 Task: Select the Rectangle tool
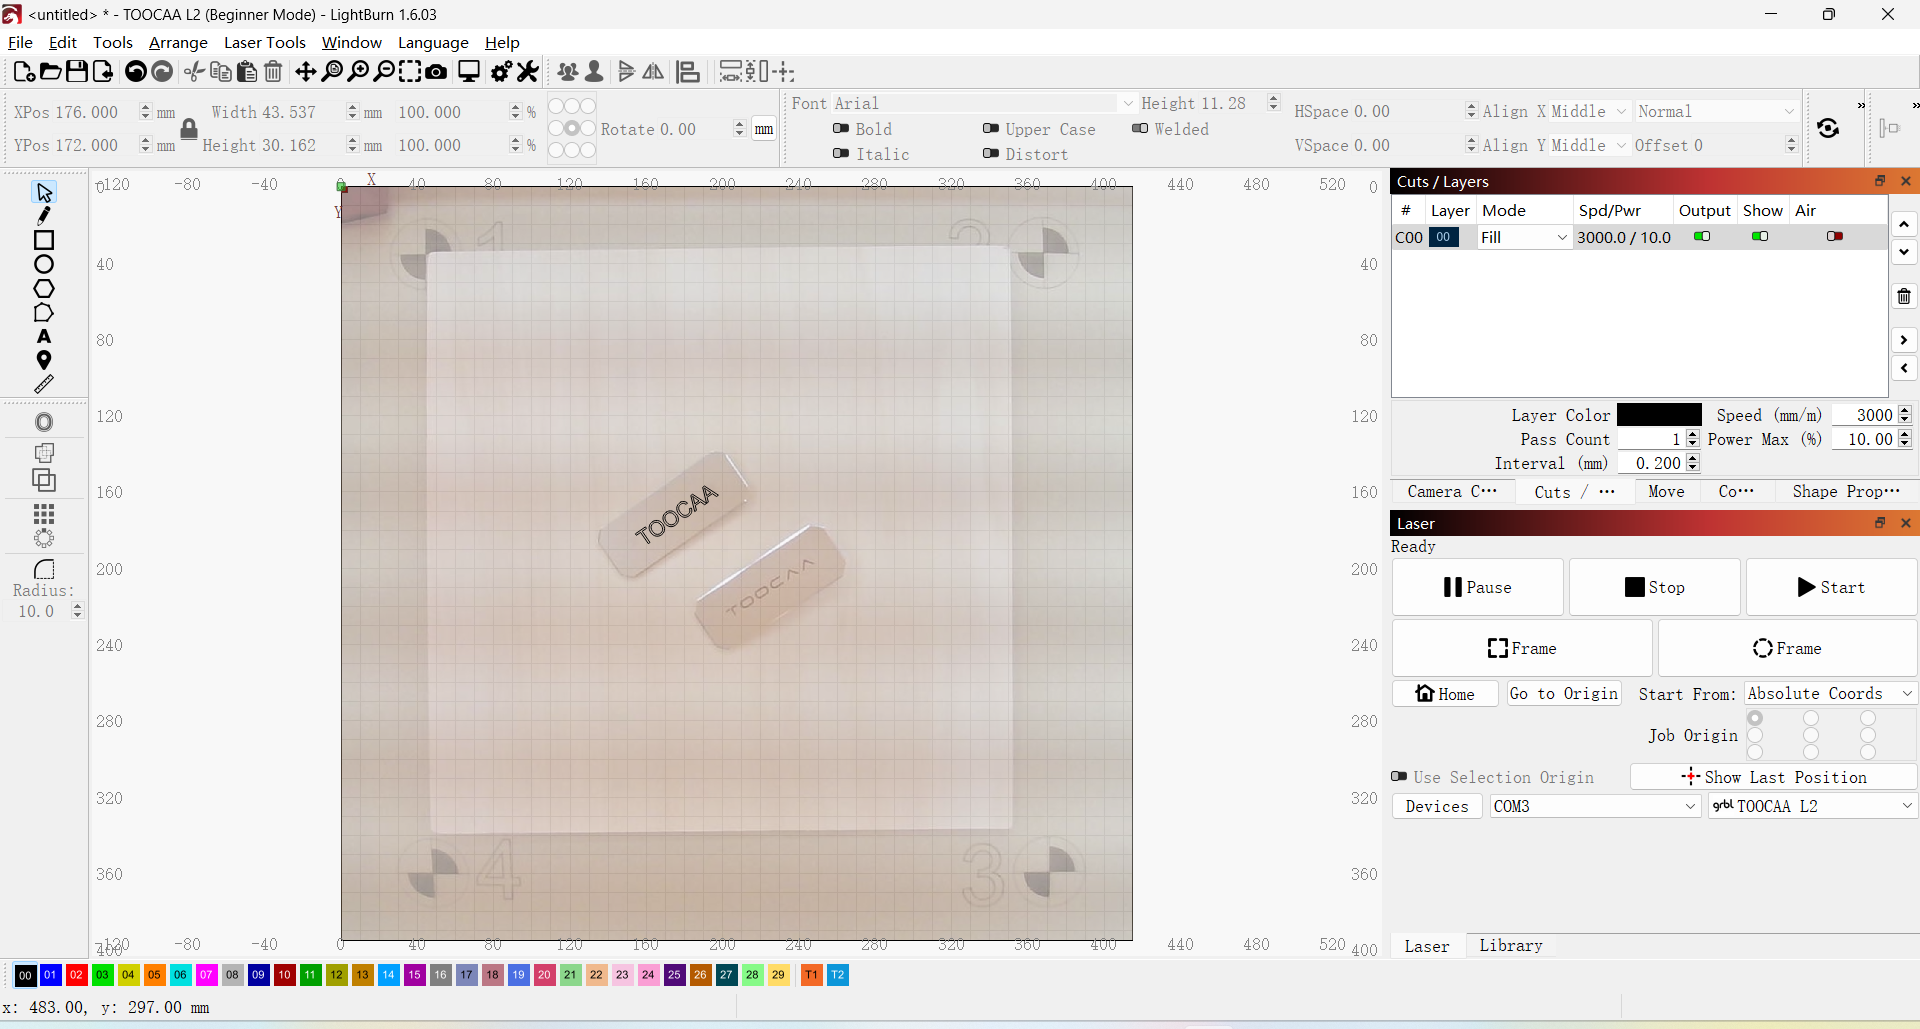click(x=44, y=240)
